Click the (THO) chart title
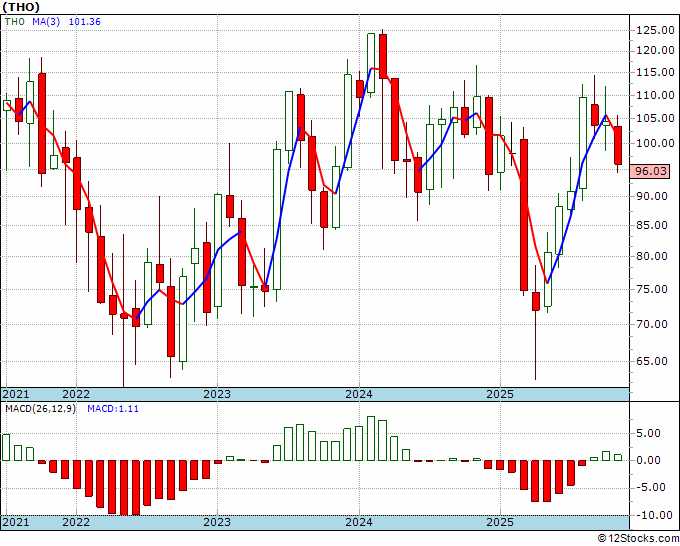The width and height of the screenshot is (680, 546). tap(21, 7)
